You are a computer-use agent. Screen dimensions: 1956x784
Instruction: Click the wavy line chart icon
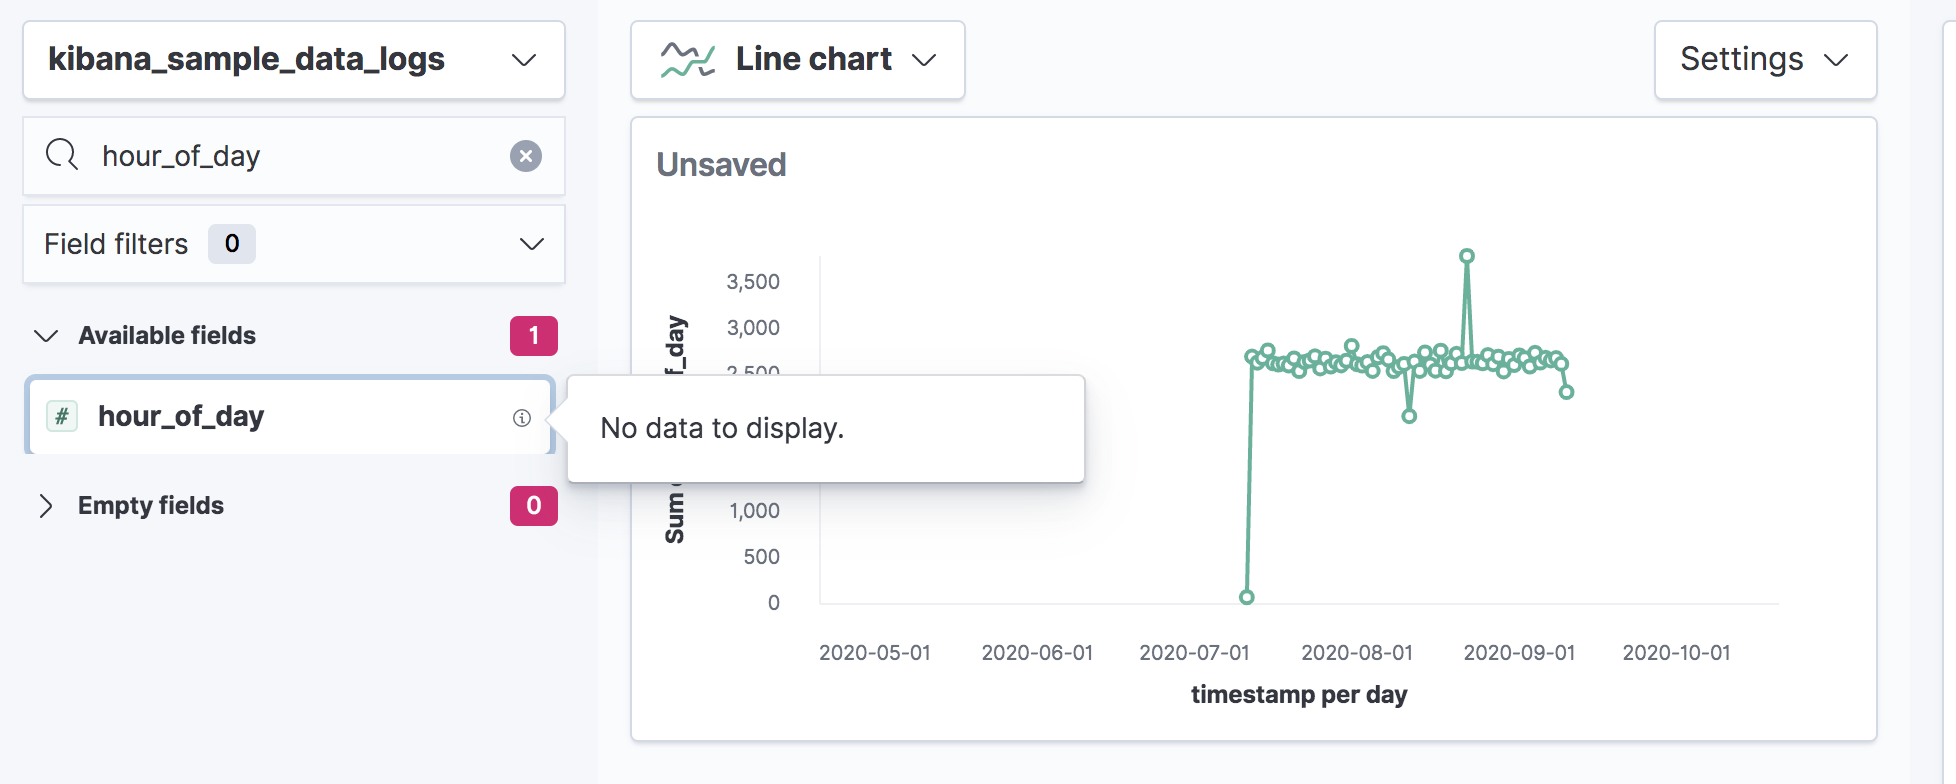[688, 59]
